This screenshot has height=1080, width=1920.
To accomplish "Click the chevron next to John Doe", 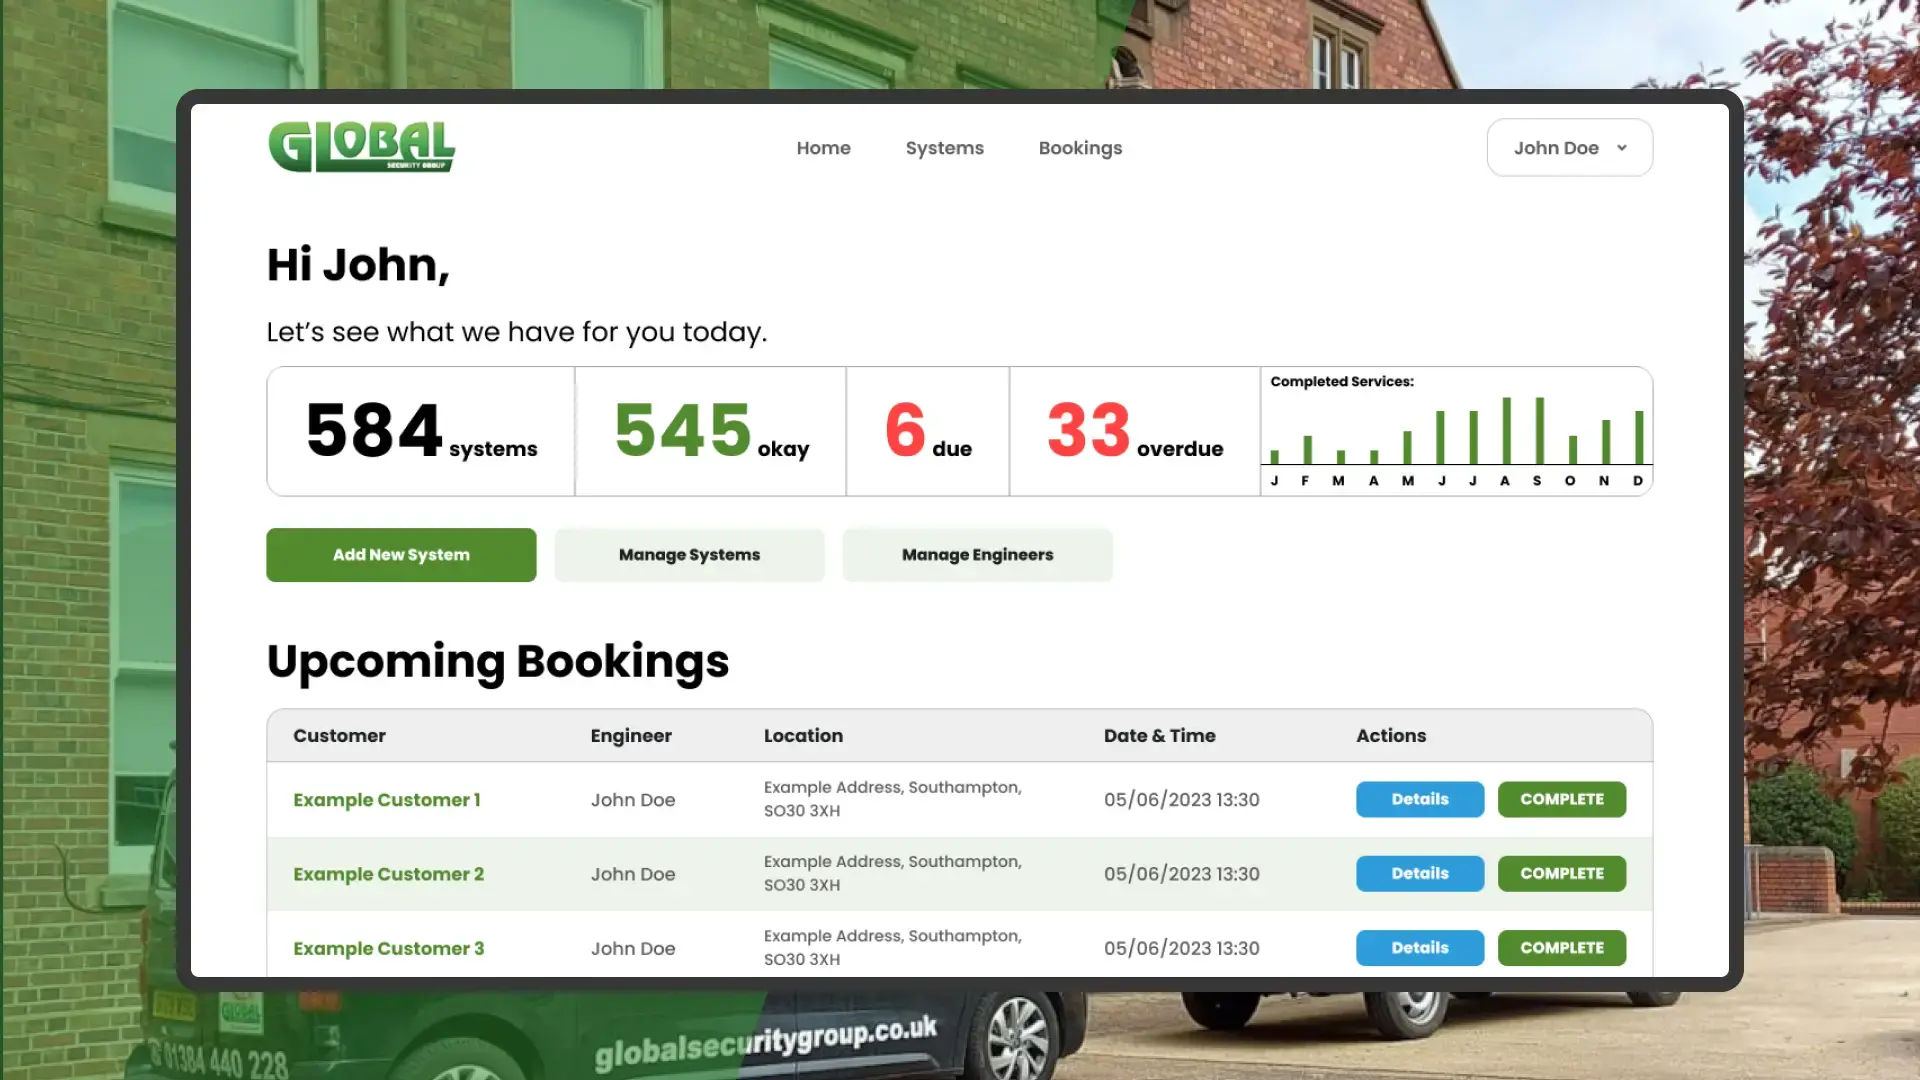I will [x=1621, y=148].
